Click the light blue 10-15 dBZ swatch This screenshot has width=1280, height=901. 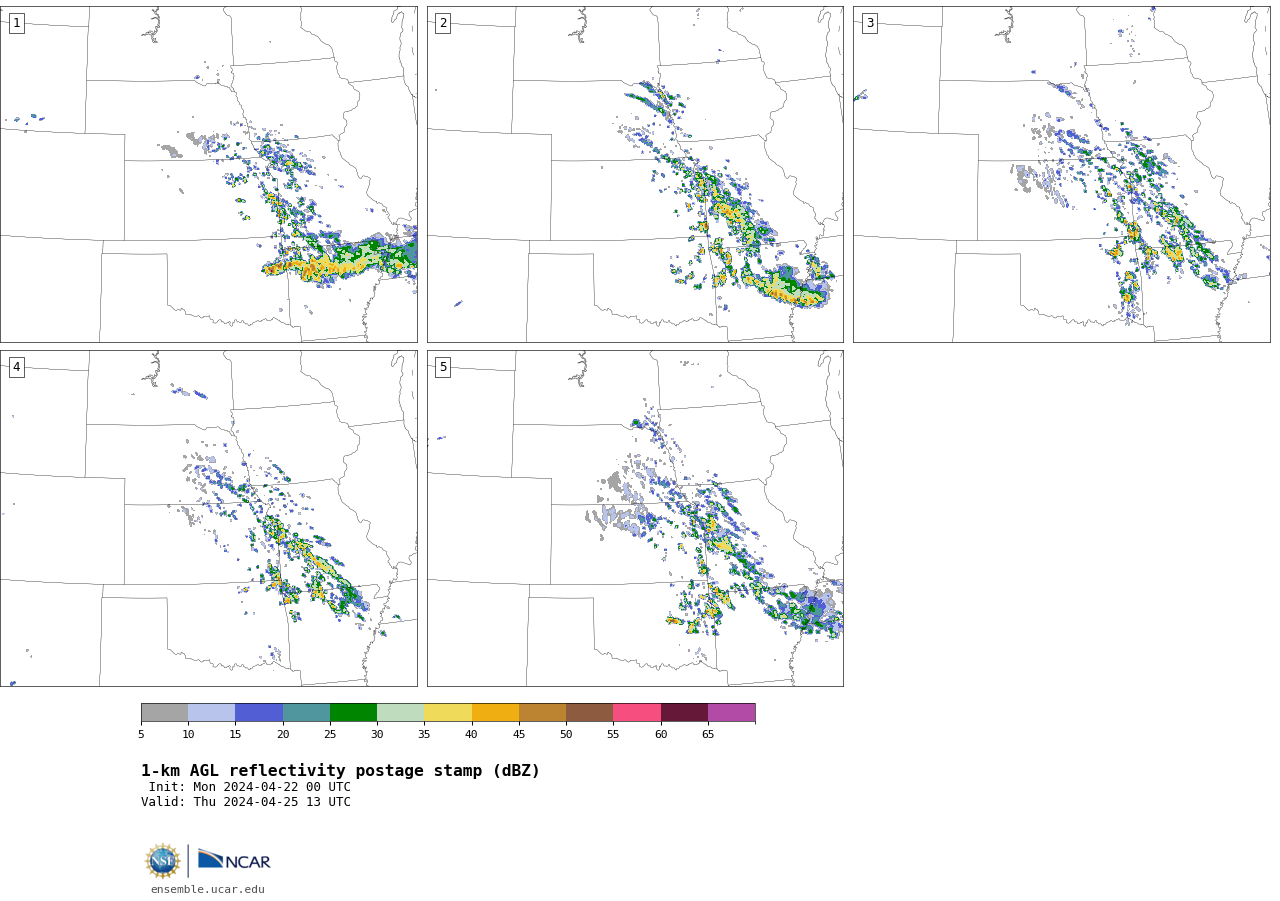[211, 712]
